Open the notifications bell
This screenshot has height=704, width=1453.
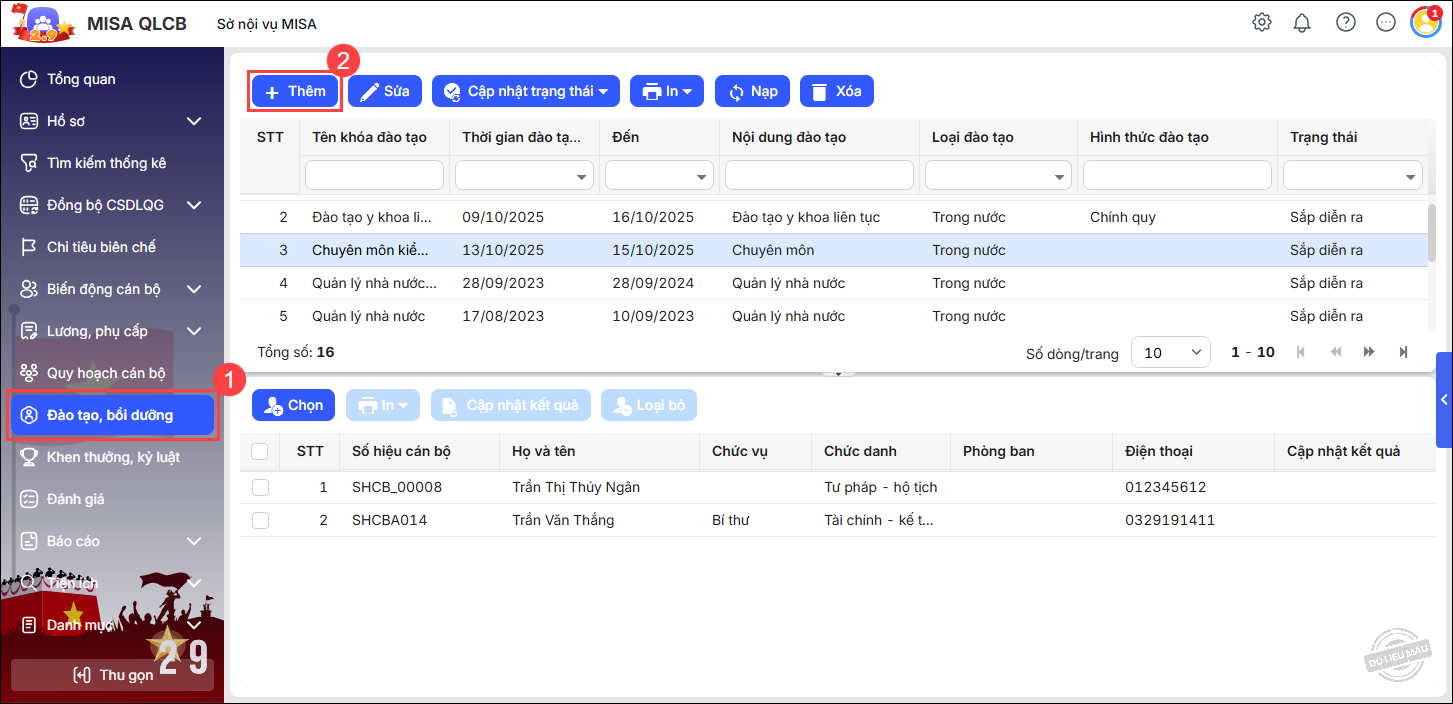point(1302,22)
